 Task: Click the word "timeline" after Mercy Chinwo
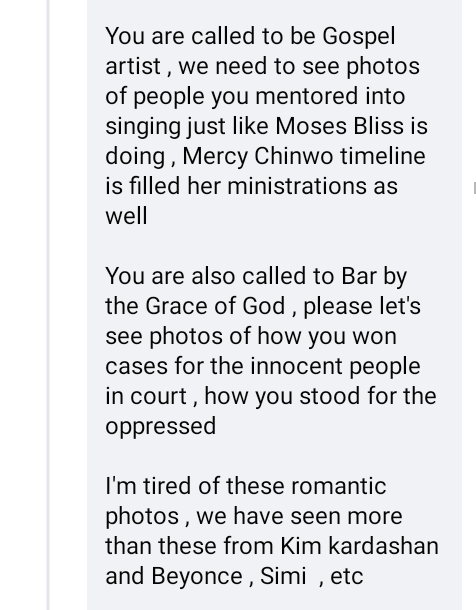click(383, 156)
